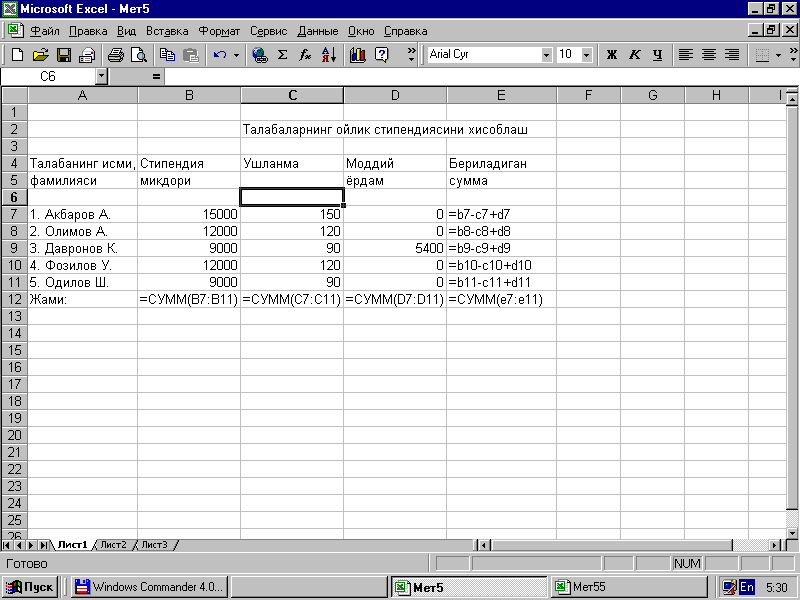The height and width of the screenshot is (600, 800).
Task: Click the Edit Formula equals button
Action: click(x=156, y=77)
